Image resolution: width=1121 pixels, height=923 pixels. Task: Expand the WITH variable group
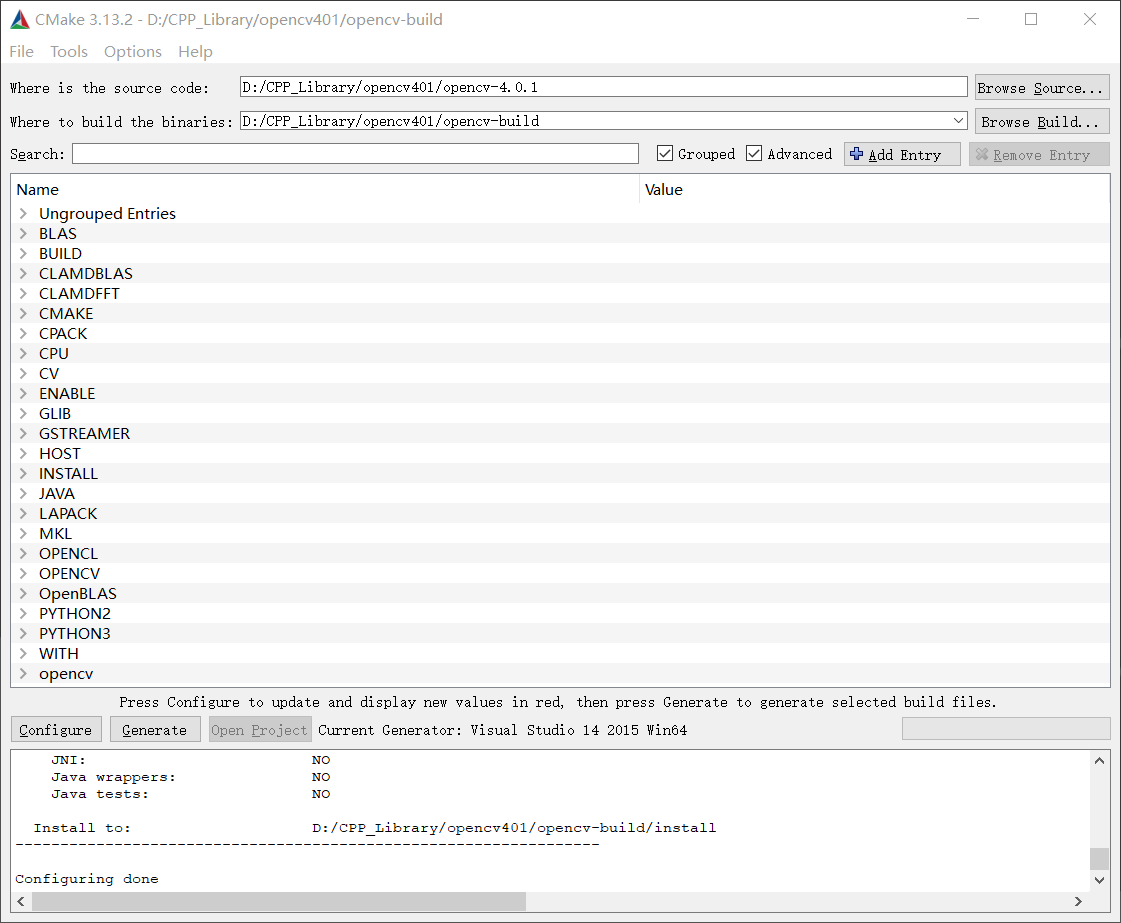tap(22, 653)
